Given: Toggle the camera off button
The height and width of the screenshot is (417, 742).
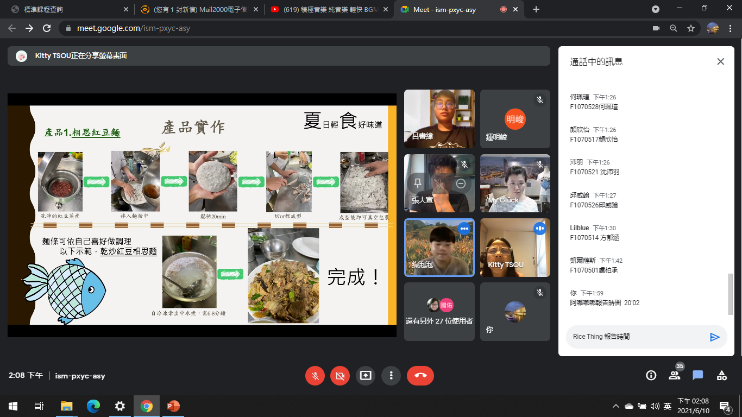Looking at the screenshot, I should click(340, 376).
